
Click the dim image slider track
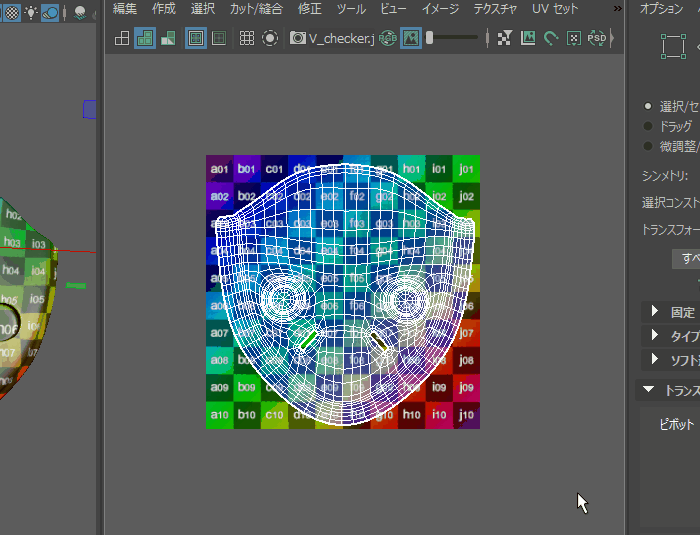(x=453, y=38)
